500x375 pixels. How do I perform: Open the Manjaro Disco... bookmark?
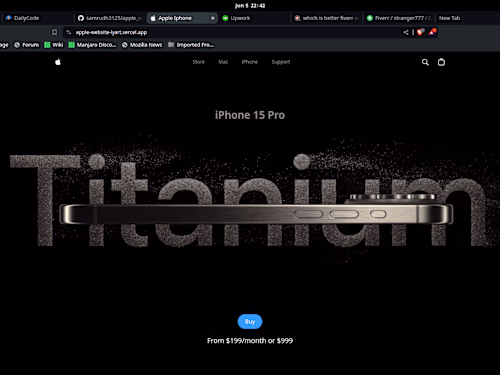[92, 45]
